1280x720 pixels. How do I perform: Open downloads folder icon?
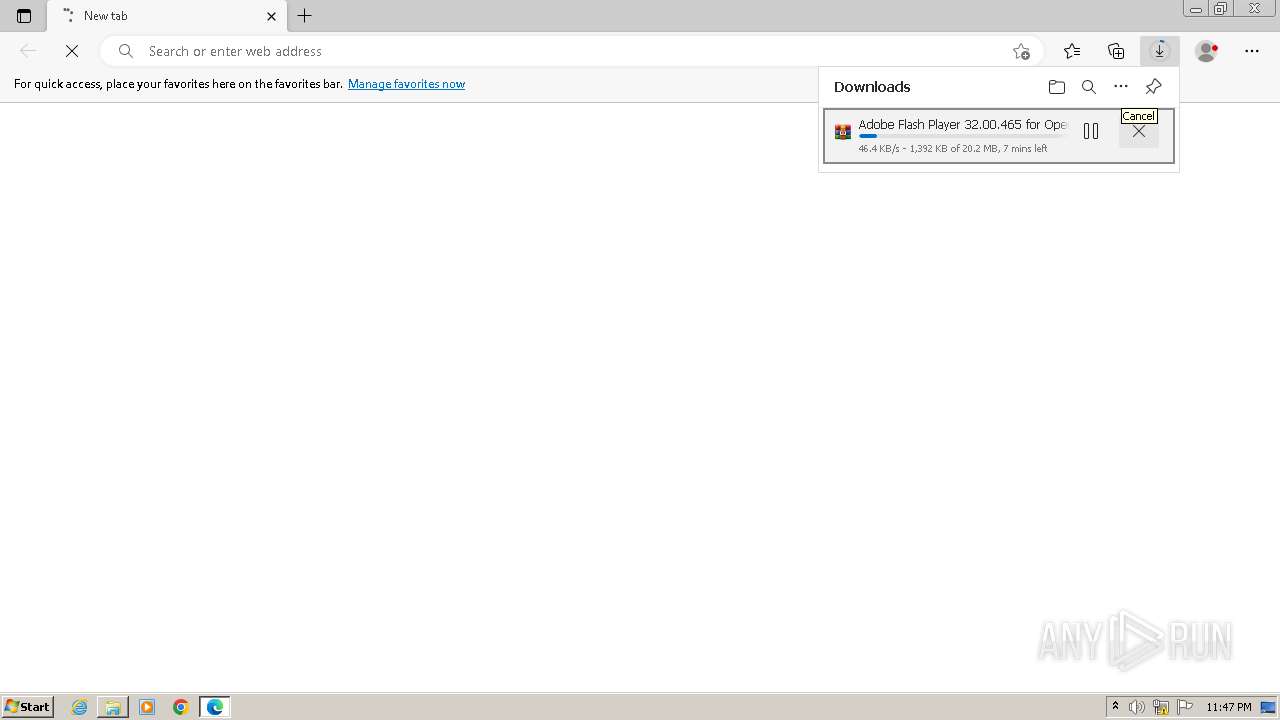pyautogui.click(x=1057, y=87)
